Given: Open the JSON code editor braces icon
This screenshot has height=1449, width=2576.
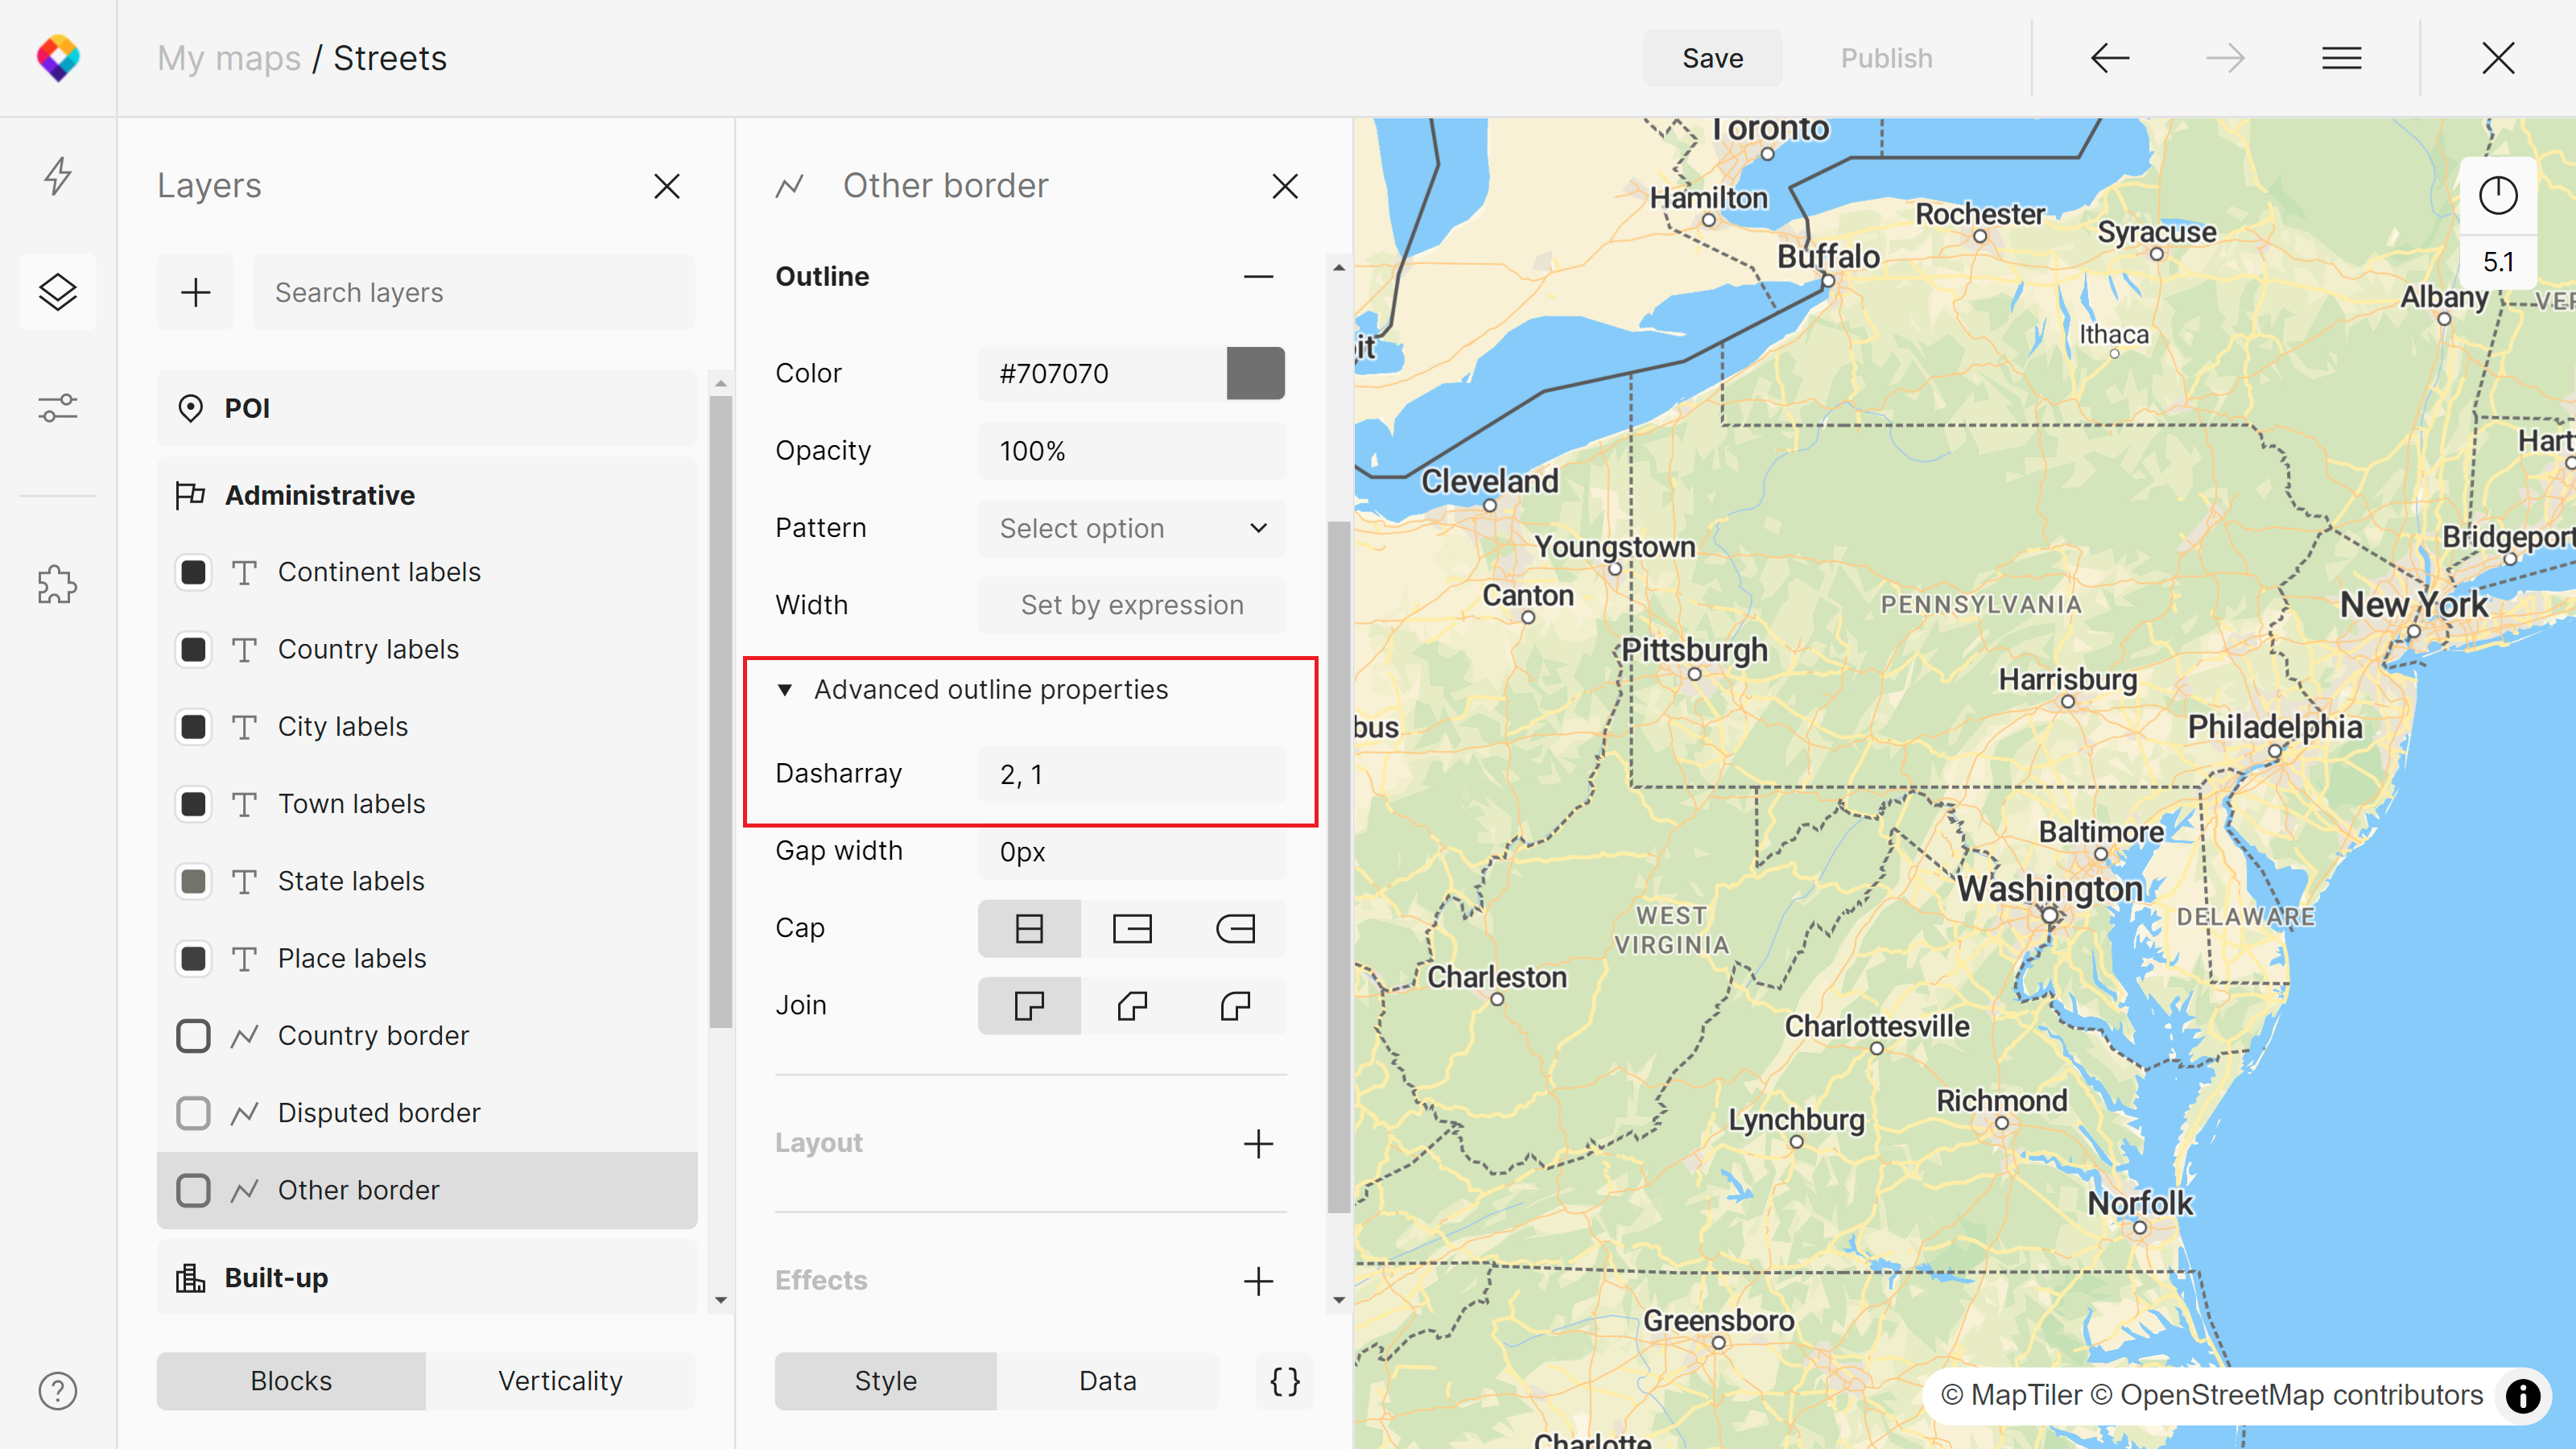Looking at the screenshot, I should [1284, 1381].
